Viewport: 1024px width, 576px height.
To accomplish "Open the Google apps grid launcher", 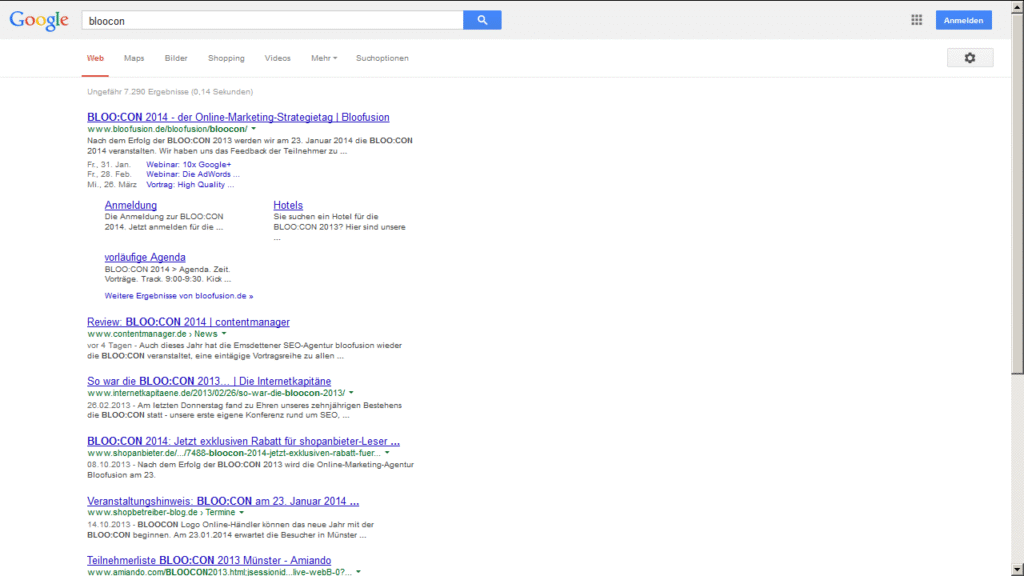I will tap(915, 19).
